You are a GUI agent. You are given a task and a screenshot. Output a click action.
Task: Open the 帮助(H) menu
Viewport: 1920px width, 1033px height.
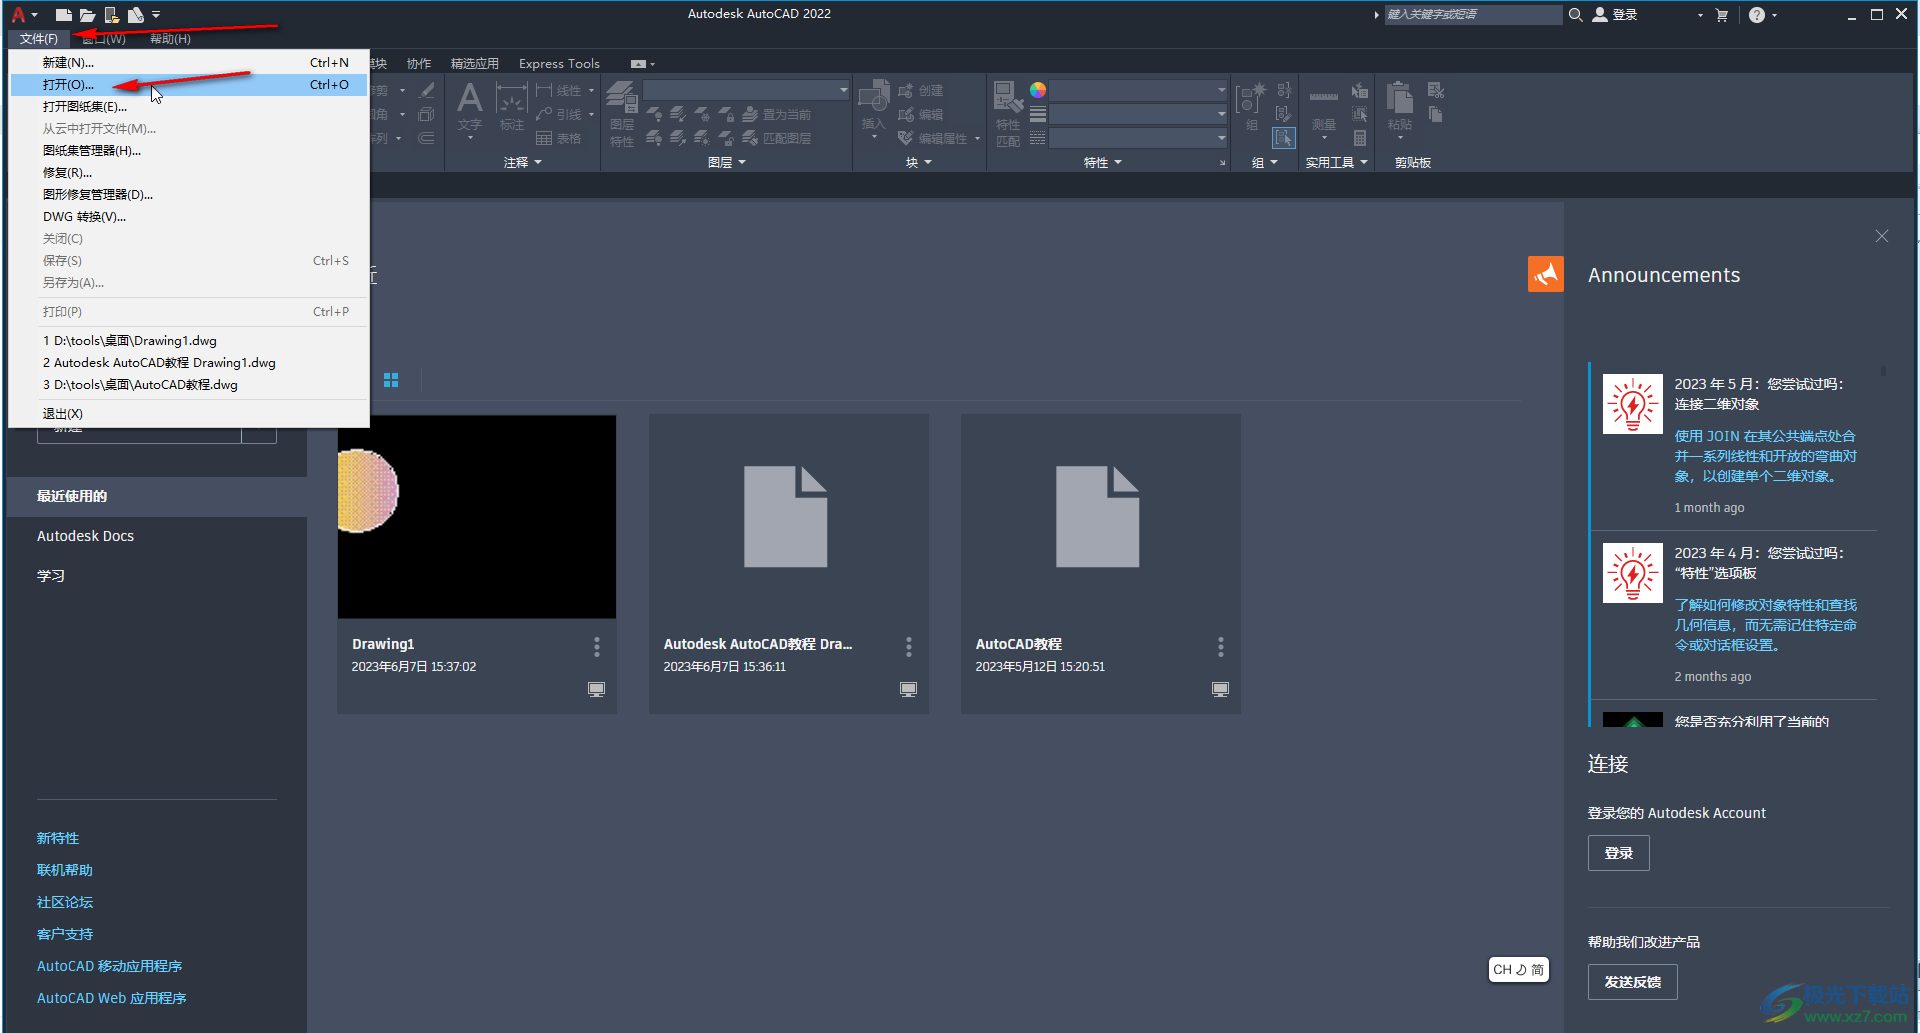pyautogui.click(x=170, y=39)
